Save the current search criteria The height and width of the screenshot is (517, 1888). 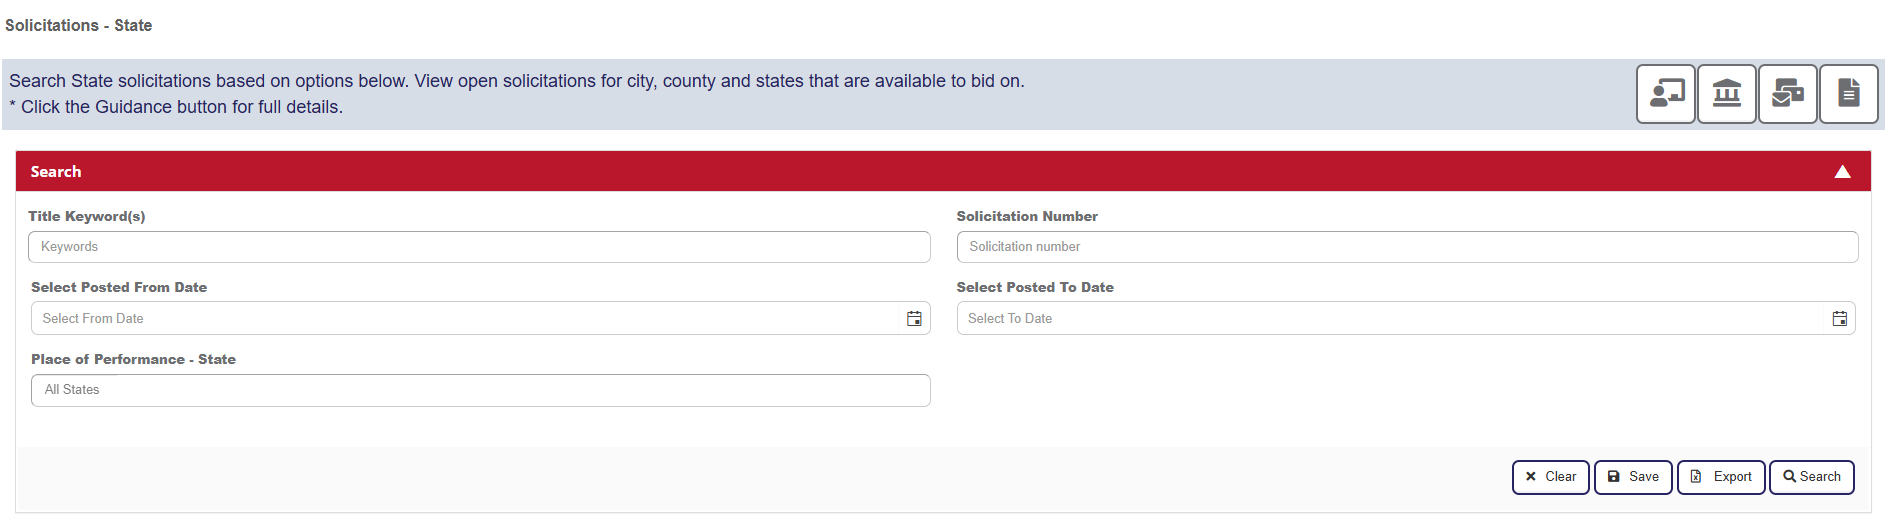point(1632,477)
